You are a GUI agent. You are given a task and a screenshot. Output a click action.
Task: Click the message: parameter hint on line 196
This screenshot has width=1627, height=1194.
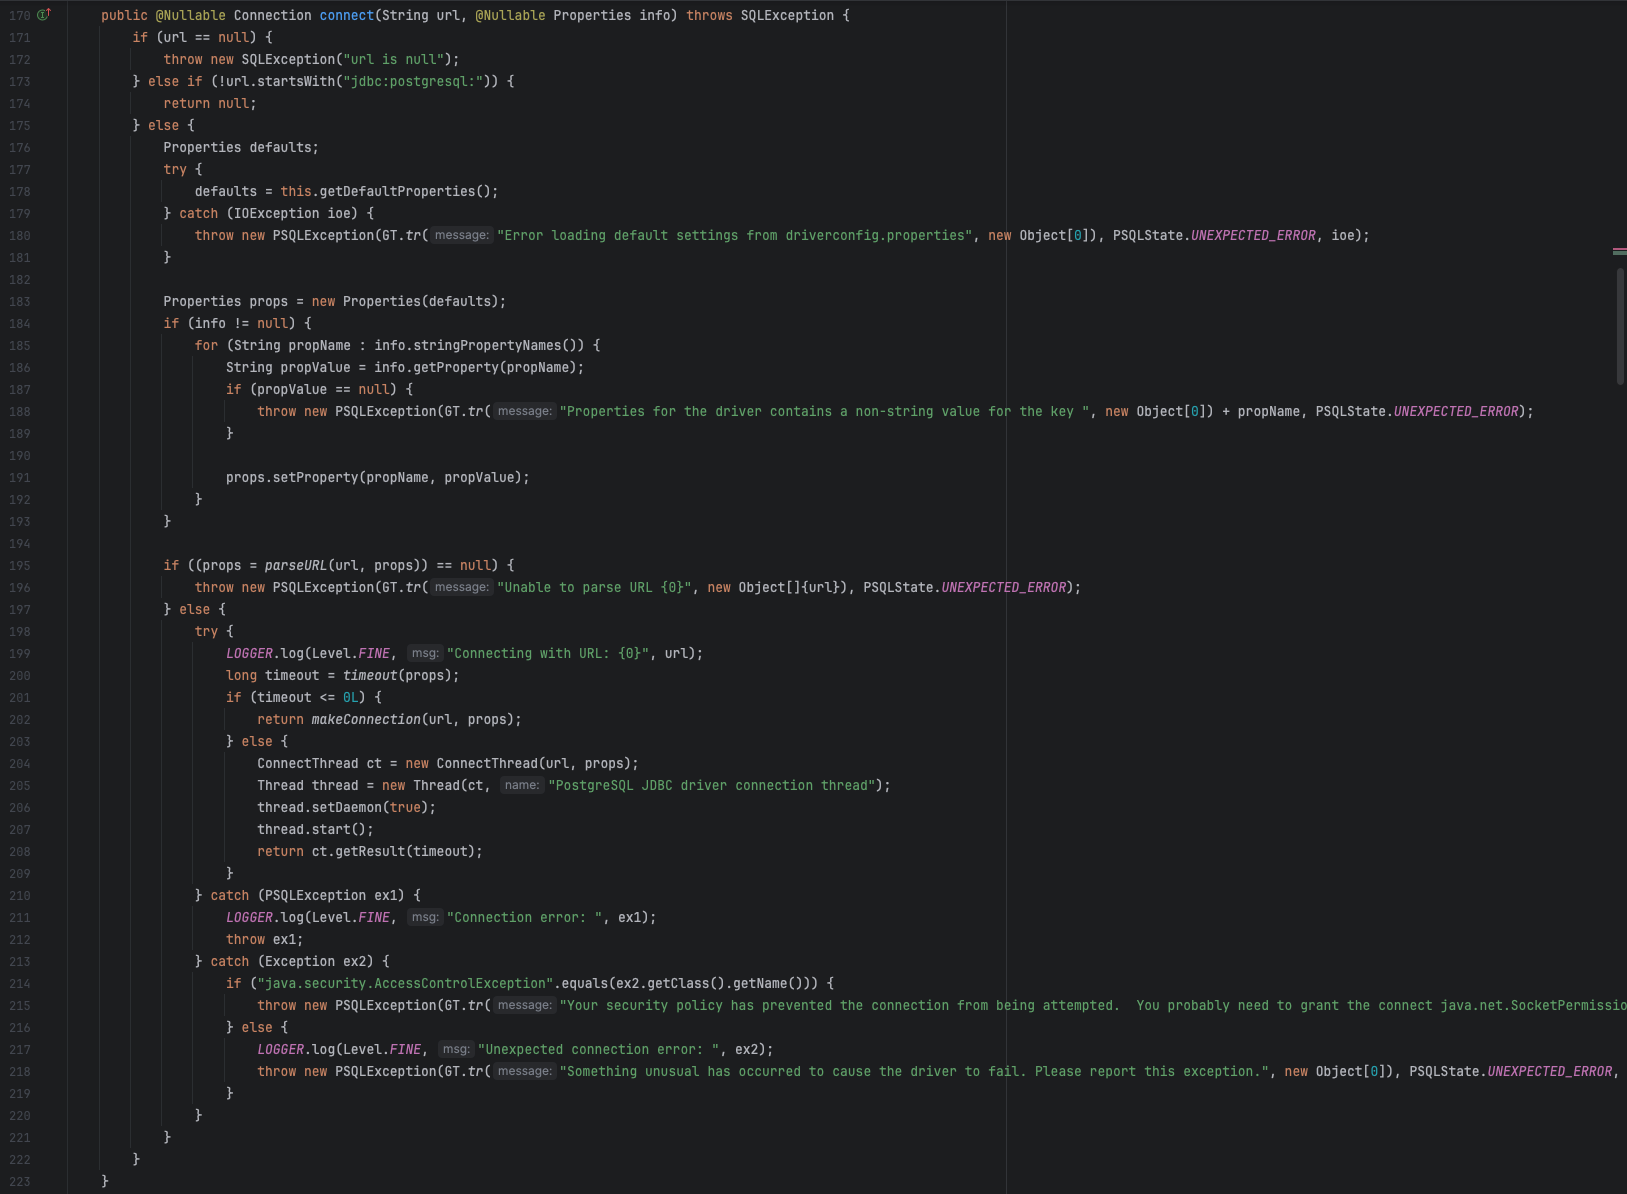pyautogui.click(x=460, y=587)
